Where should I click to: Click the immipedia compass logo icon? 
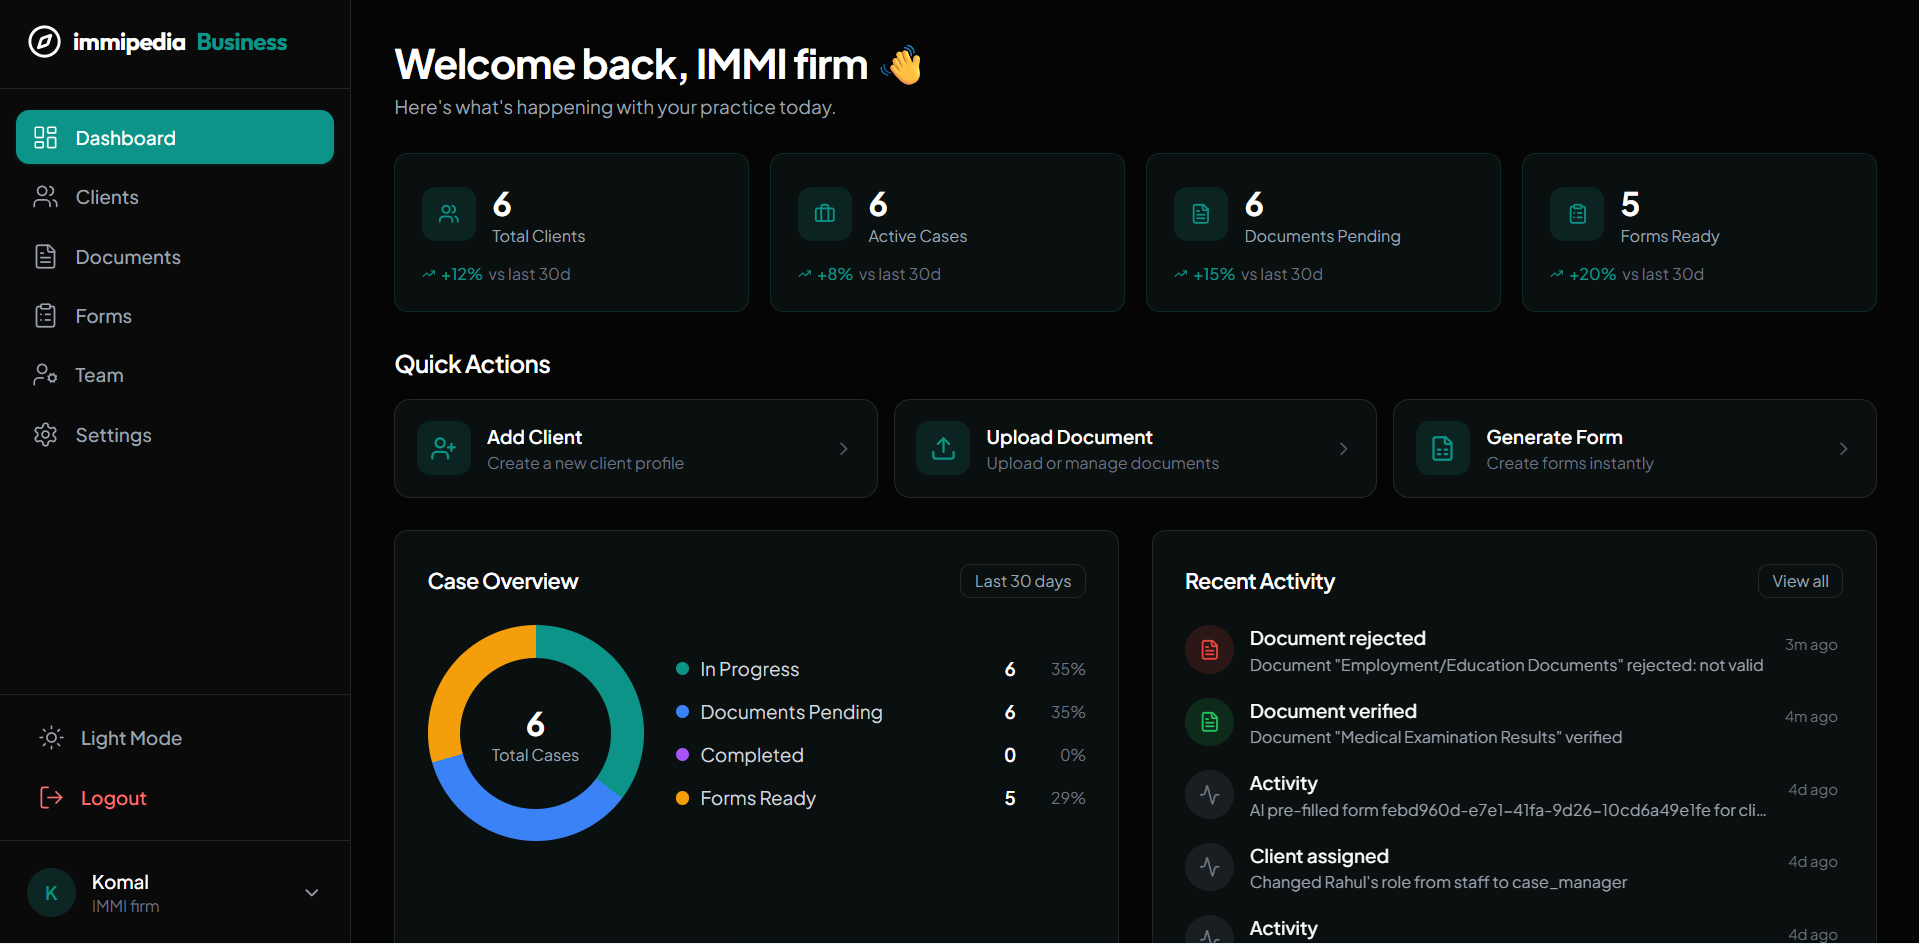pyautogui.click(x=44, y=42)
